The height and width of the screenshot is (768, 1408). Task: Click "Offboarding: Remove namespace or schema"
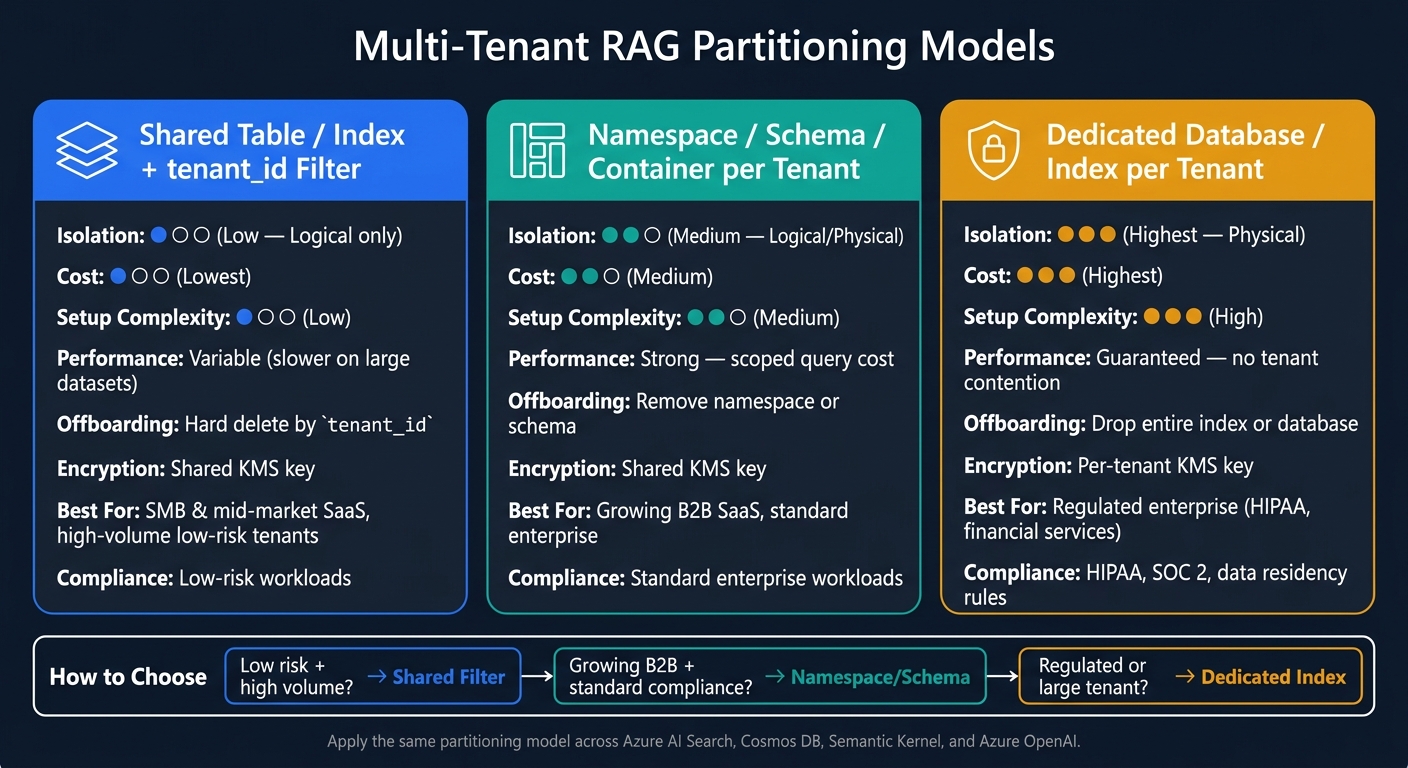pyautogui.click(x=673, y=413)
